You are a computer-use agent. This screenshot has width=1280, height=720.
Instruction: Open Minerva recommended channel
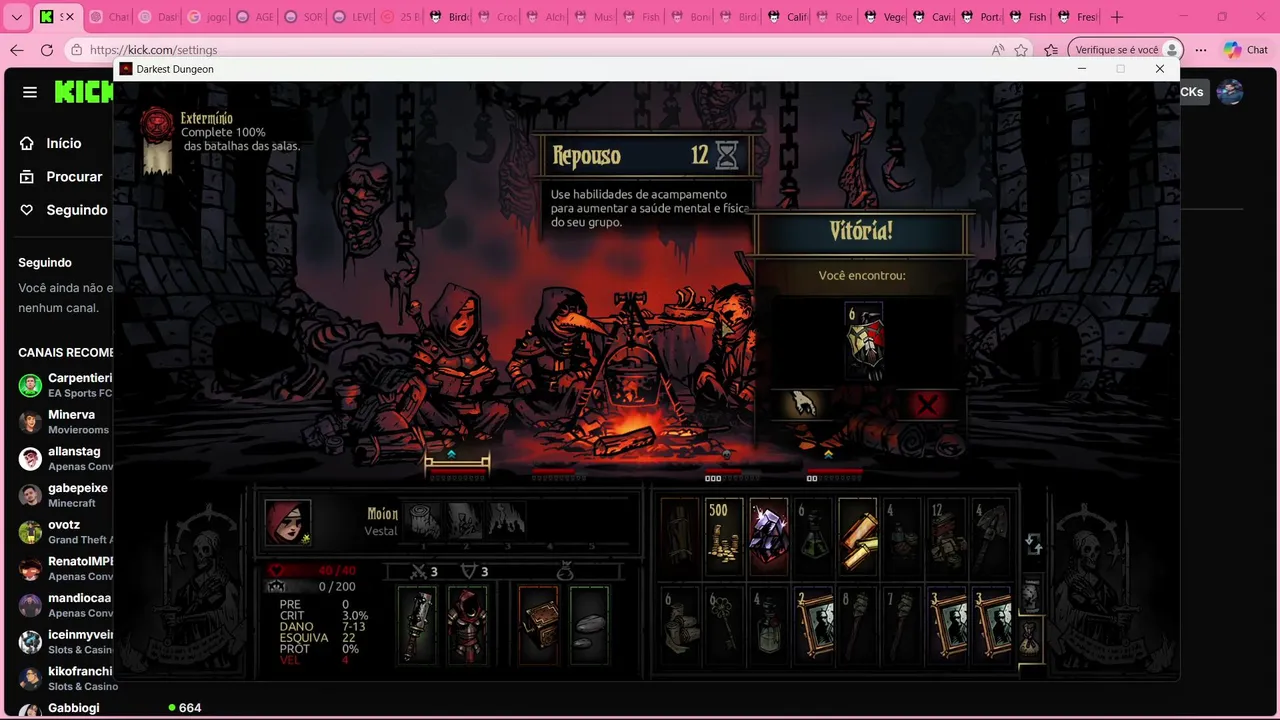tap(66, 421)
